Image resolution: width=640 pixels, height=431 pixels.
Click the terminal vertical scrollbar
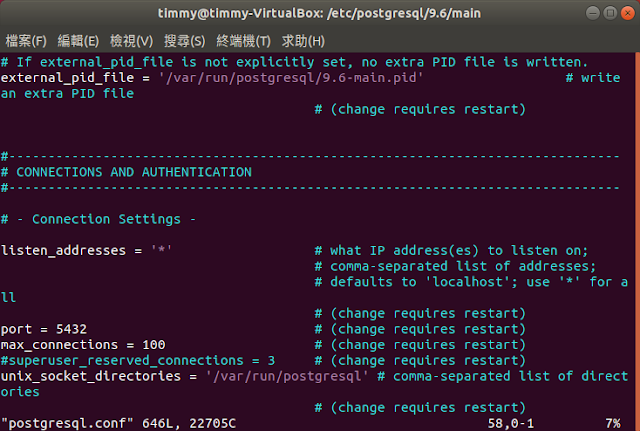coord(638,241)
